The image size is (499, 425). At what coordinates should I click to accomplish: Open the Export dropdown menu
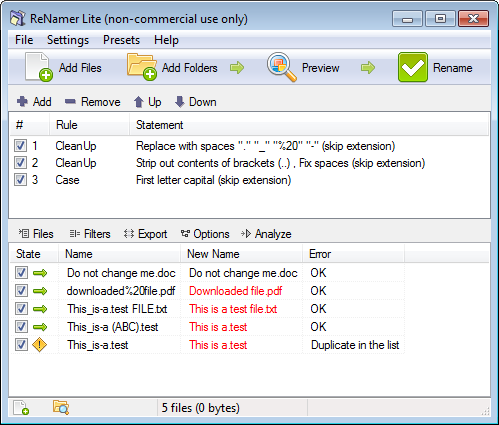[x=145, y=234]
